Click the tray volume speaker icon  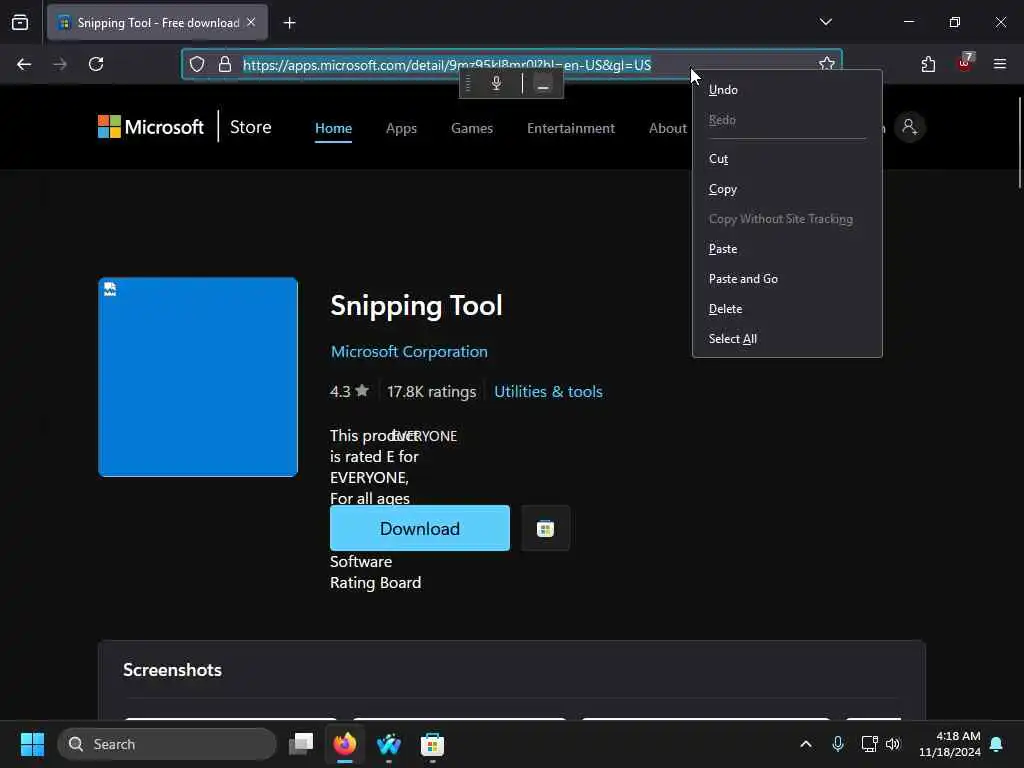click(893, 744)
